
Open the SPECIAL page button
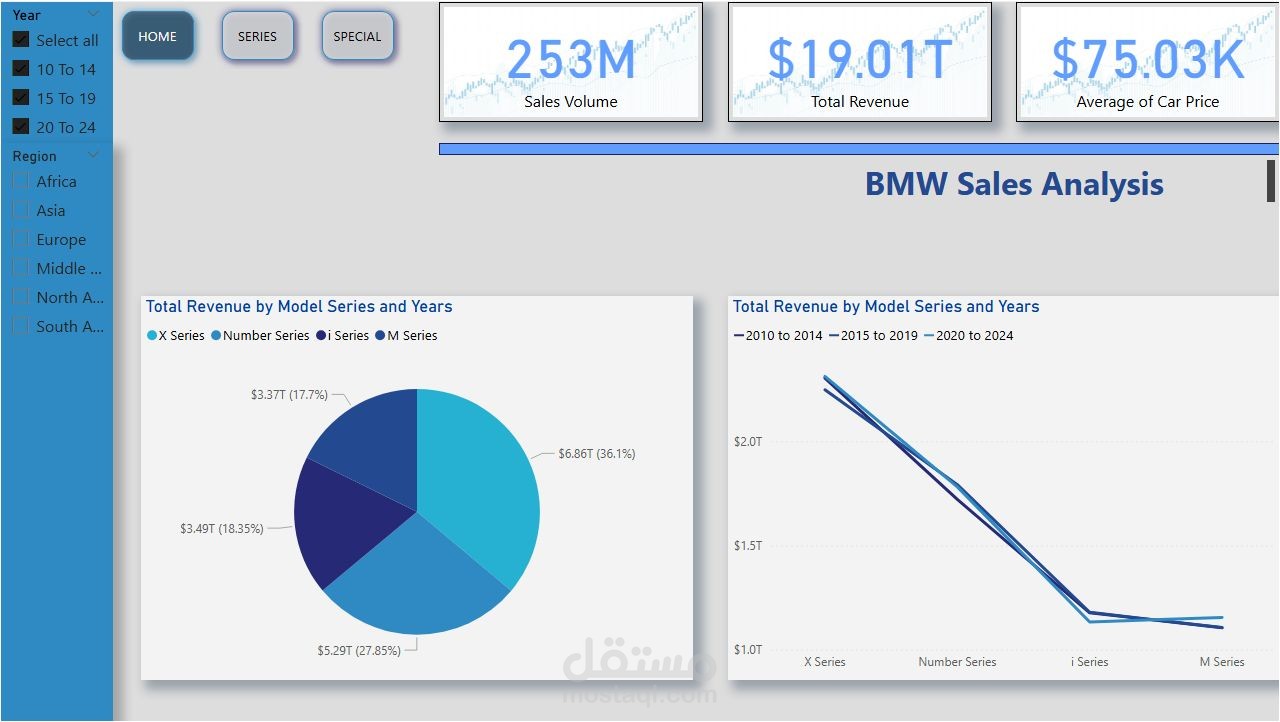pos(358,36)
